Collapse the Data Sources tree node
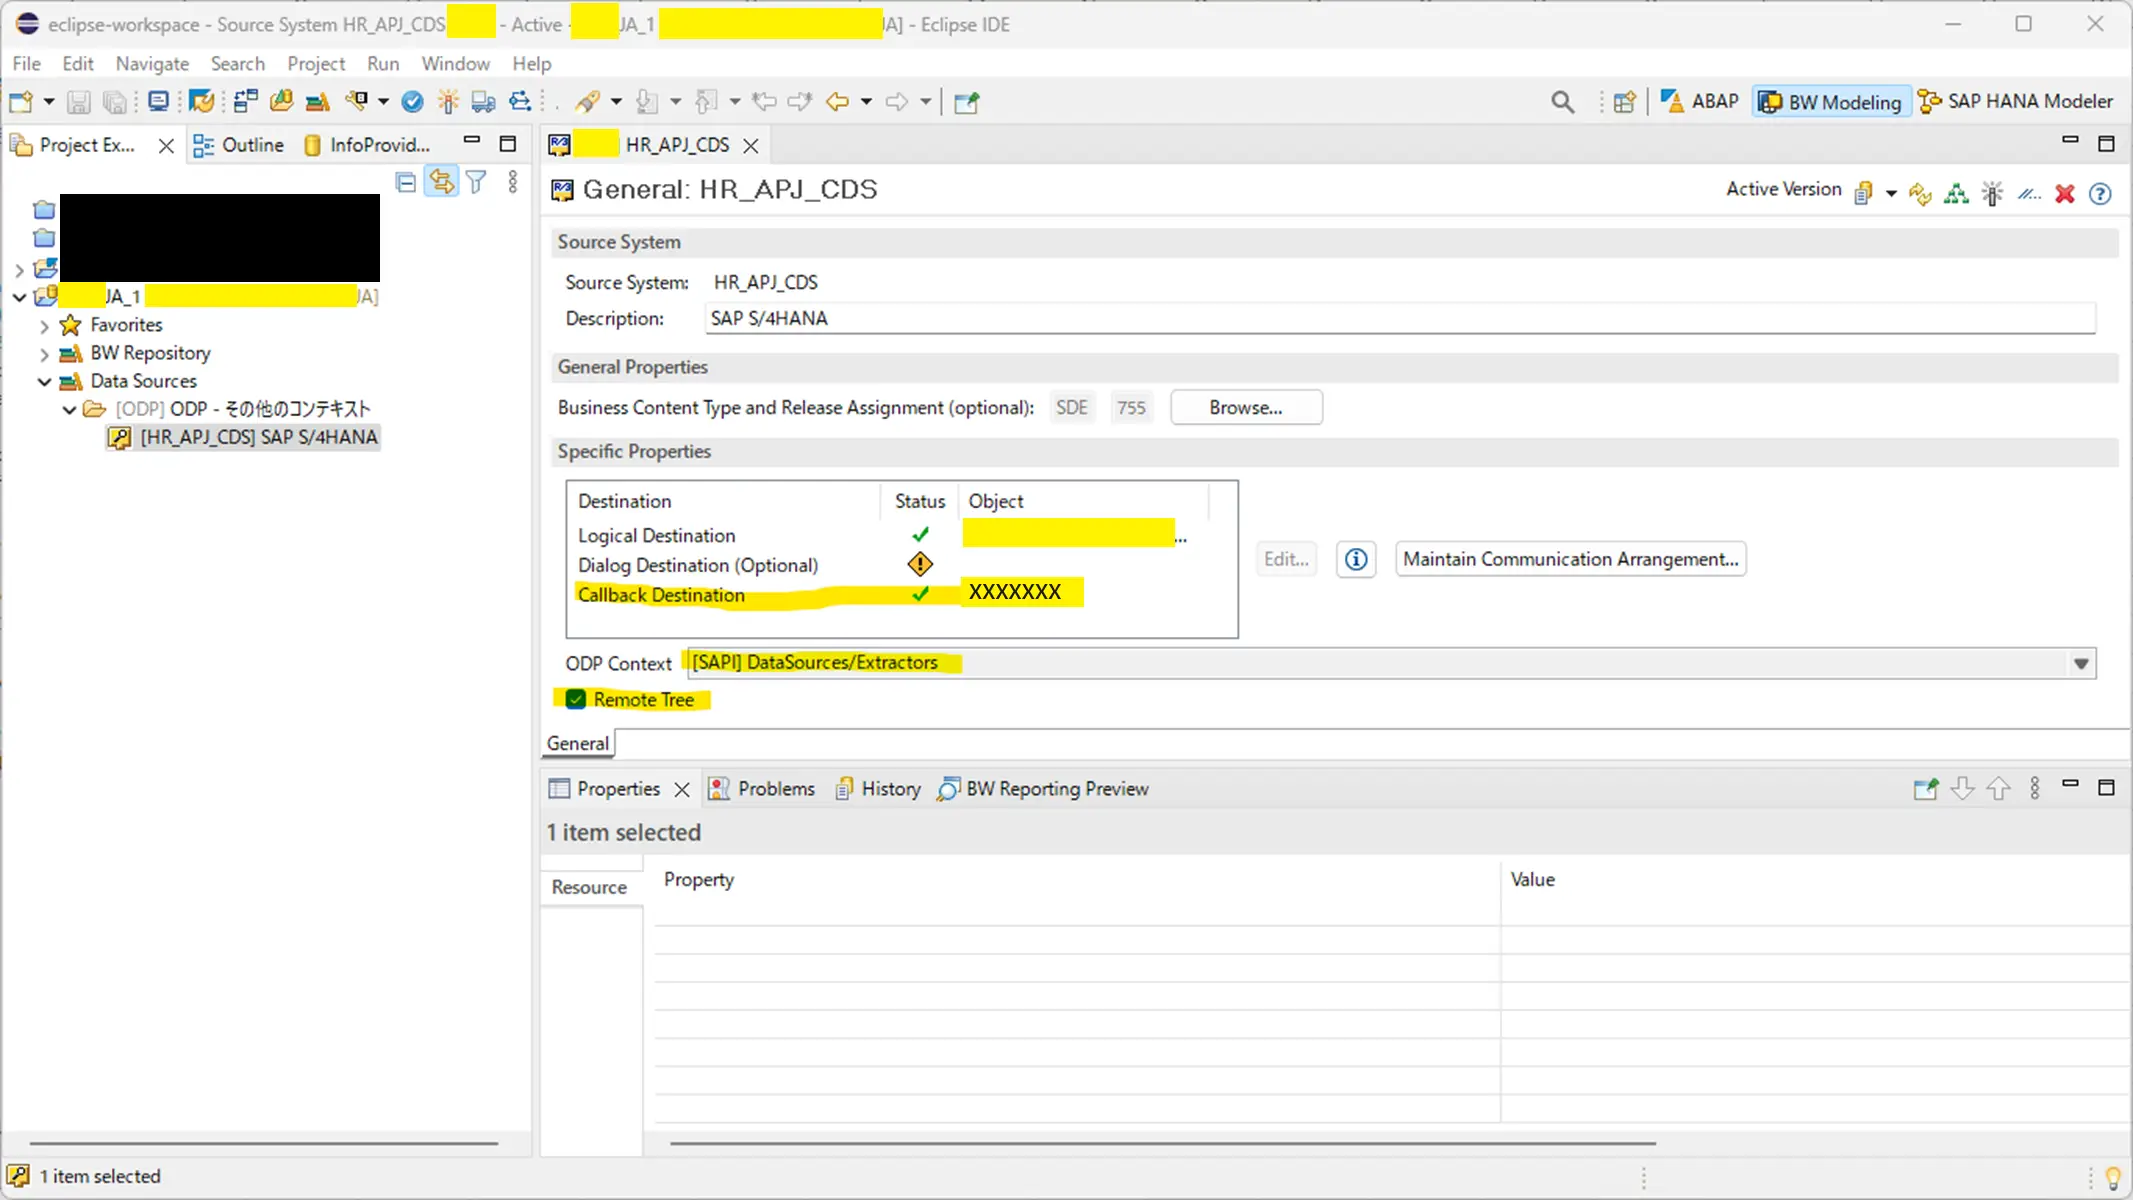 (44, 382)
